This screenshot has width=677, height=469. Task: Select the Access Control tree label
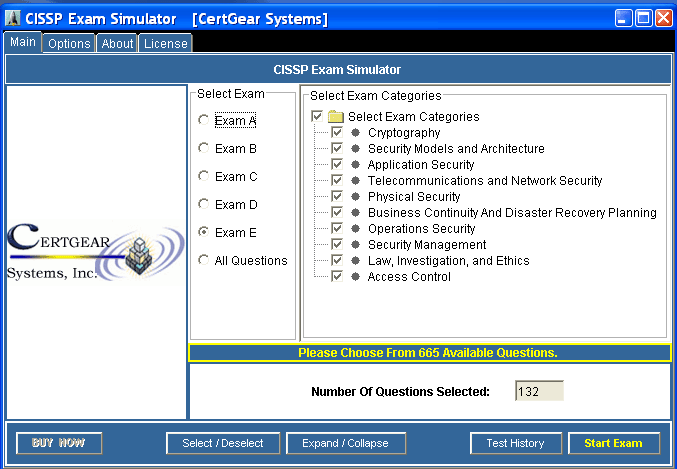point(409,276)
